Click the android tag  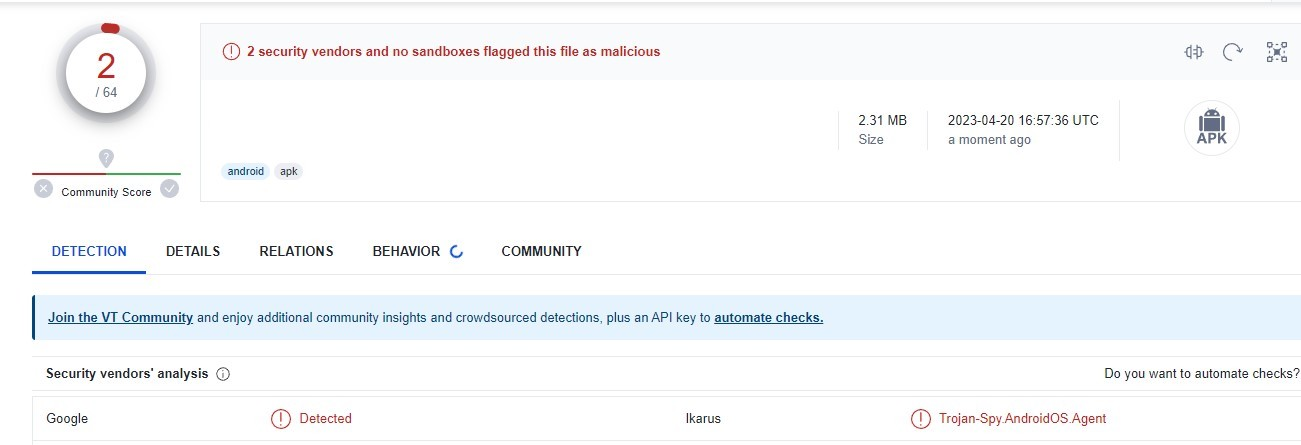click(246, 171)
